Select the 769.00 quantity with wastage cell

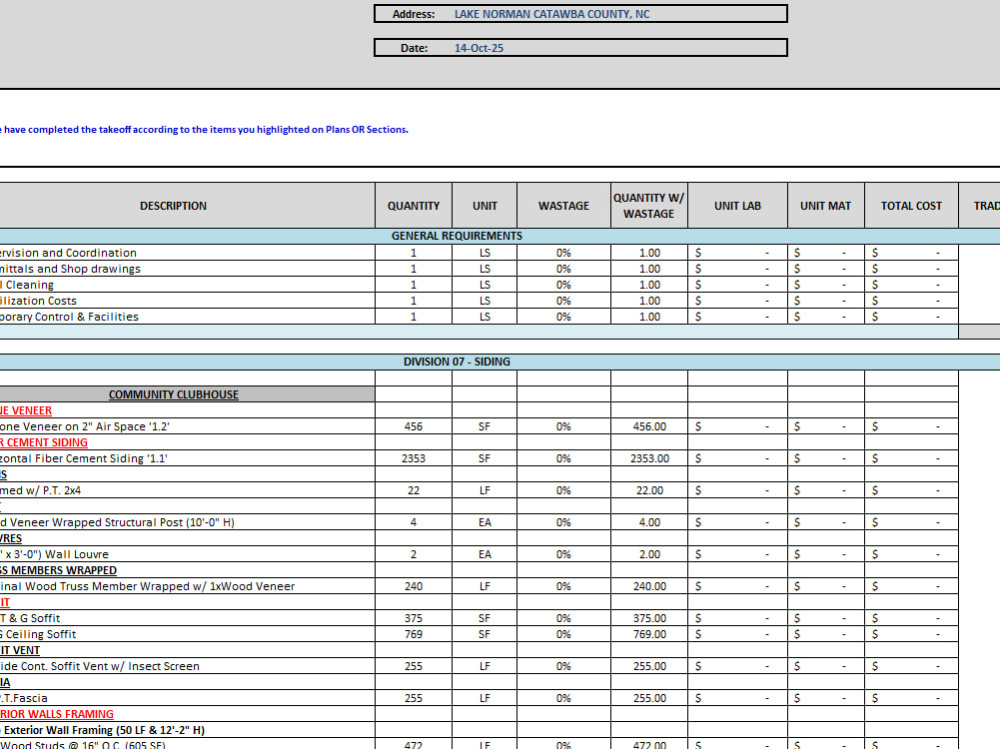649,634
